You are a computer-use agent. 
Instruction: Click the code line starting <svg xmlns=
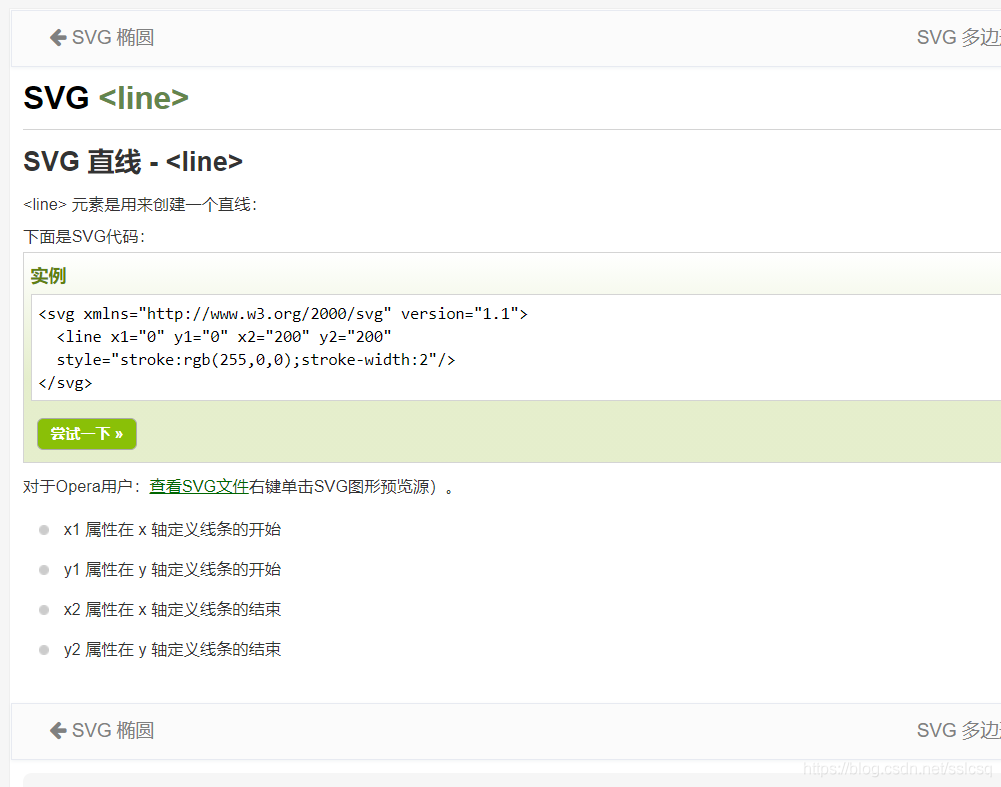click(x=283, y=314)
